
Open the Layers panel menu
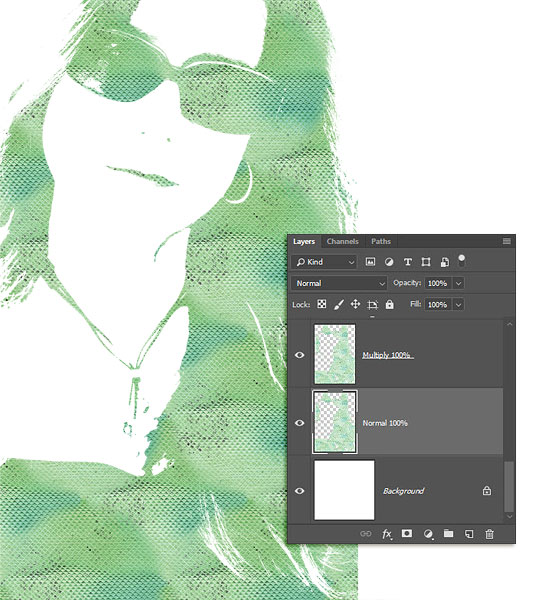pyautogui.click(x=507, y=241)
